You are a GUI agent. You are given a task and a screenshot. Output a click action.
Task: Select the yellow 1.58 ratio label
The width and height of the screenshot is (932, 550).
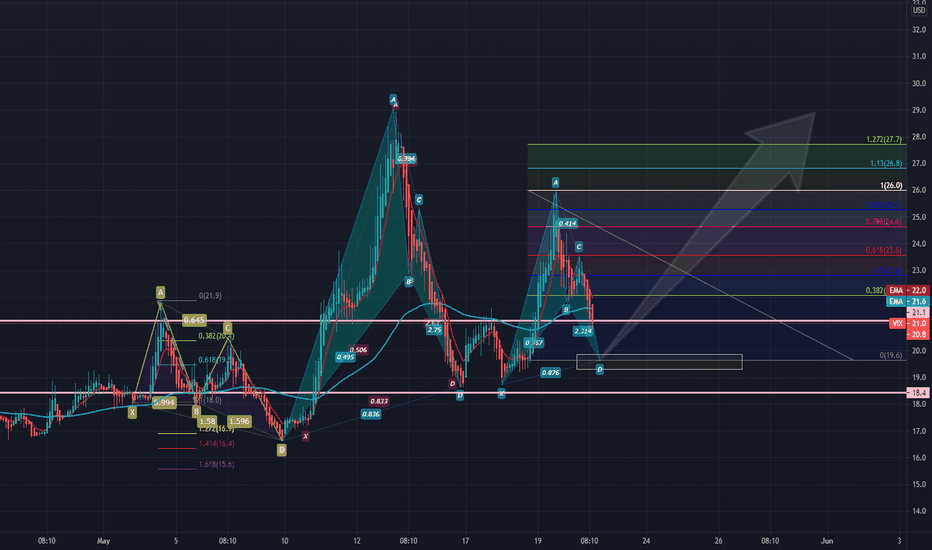click(x=207, y=421)
